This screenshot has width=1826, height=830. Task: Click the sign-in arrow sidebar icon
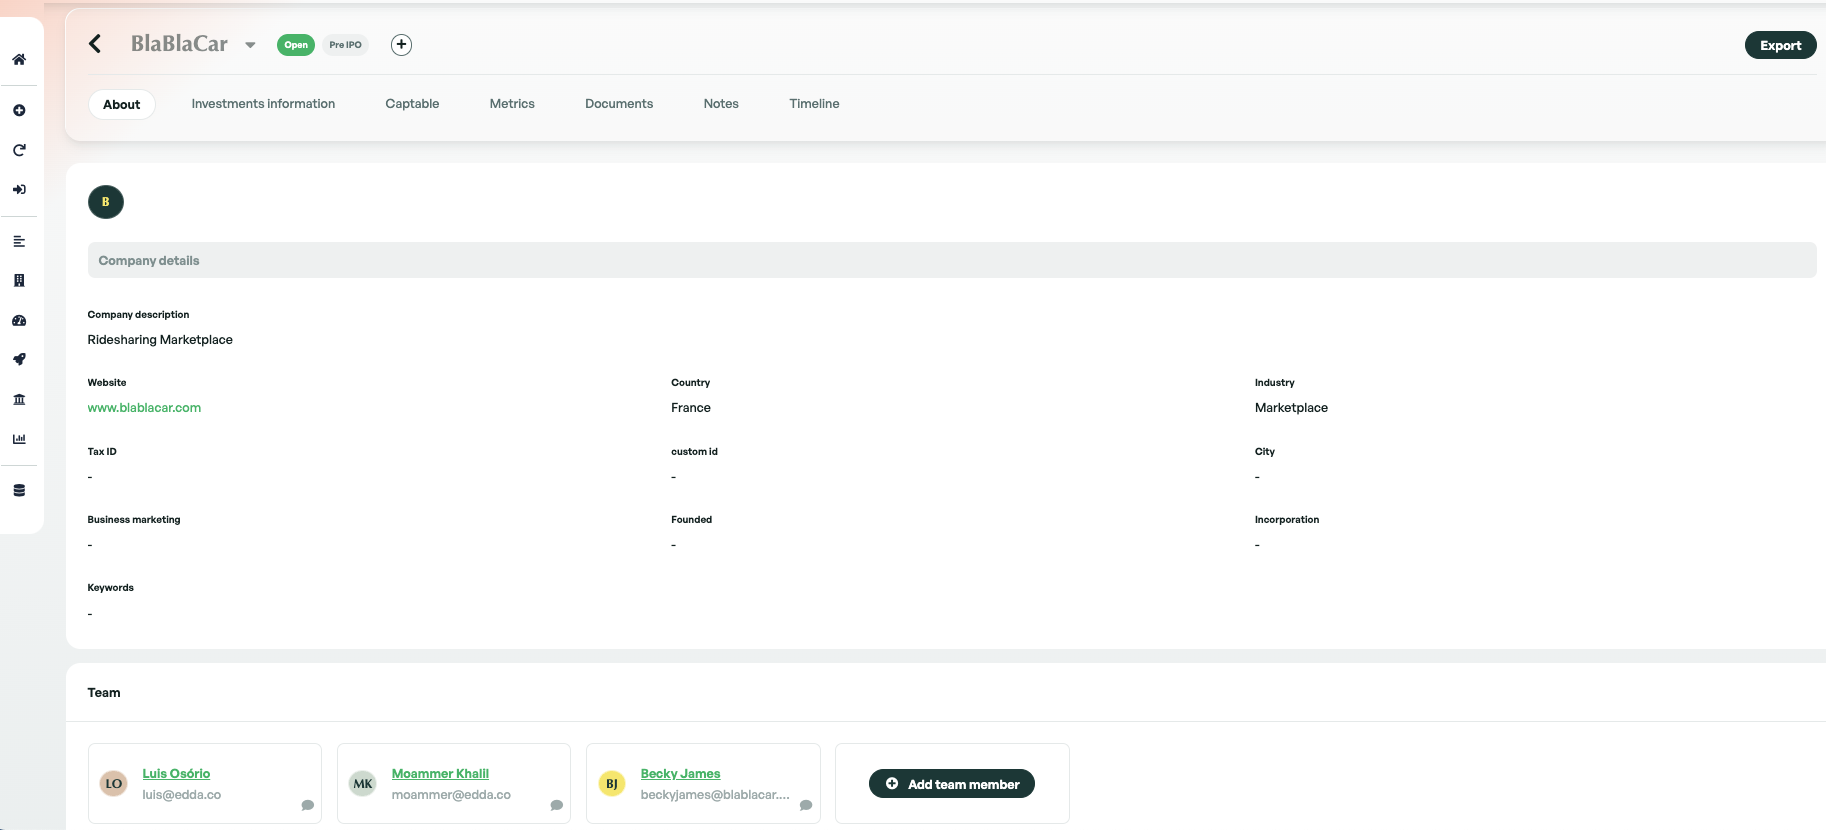coord(19,189)
